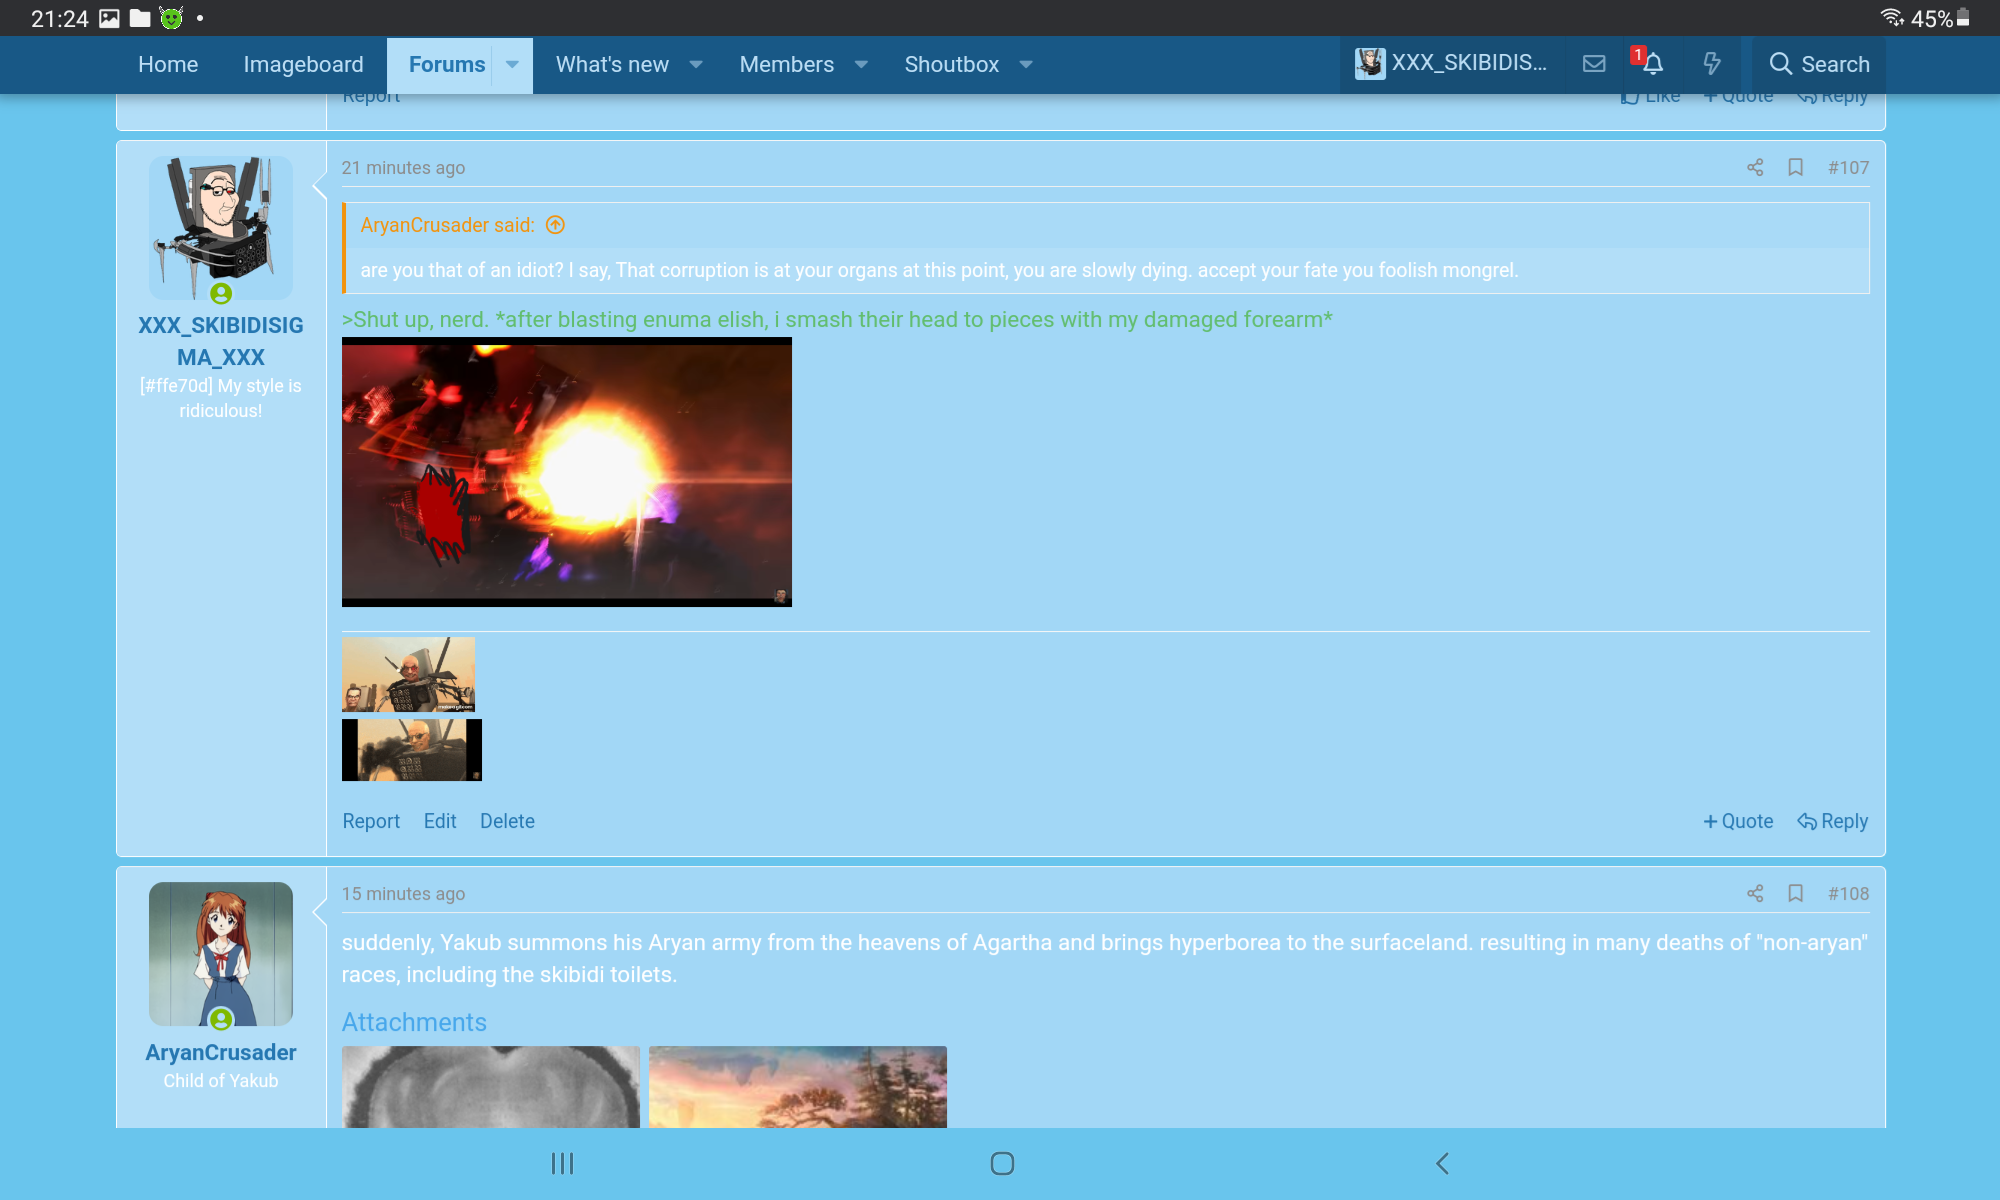Edit post #107
Image resolution: width=2000 pixels, height=1200 pixels.
440,821
